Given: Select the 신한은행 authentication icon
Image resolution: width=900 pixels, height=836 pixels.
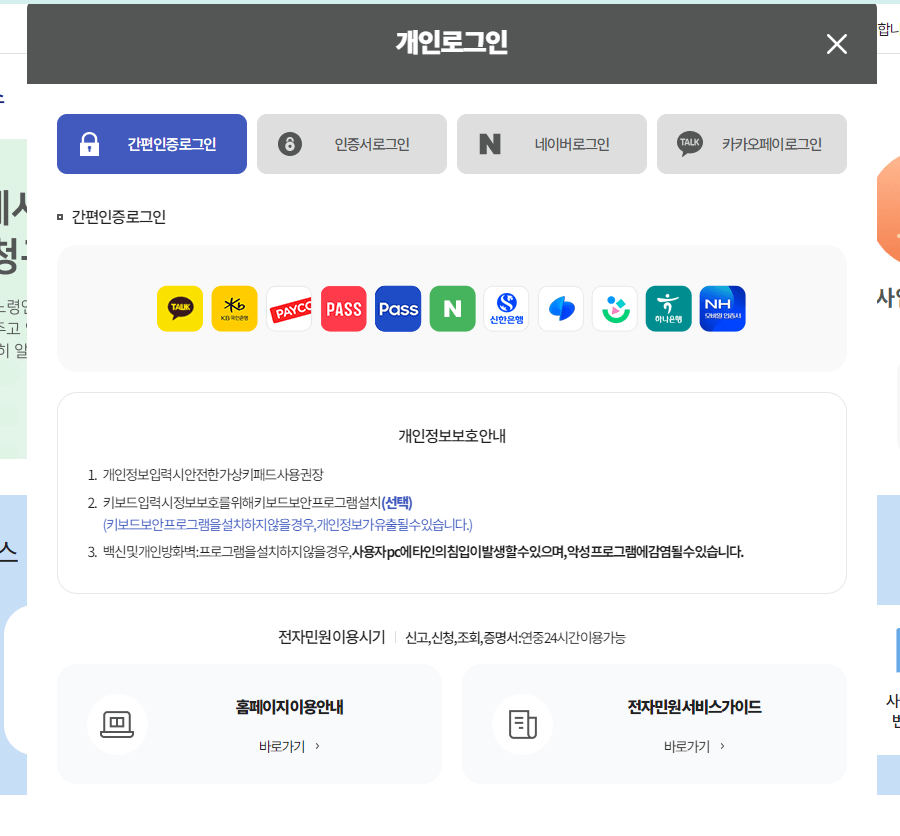Looking at the screenshot, I should click(x=506, y=308).
